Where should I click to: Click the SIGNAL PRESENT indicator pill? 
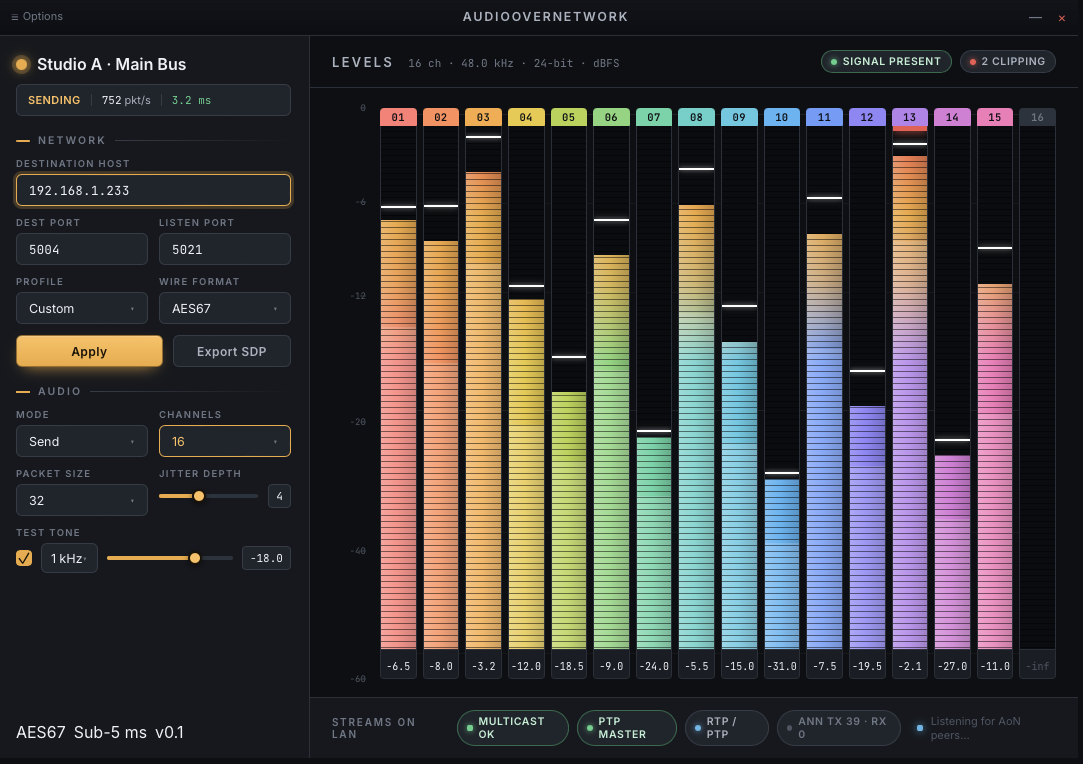click(x=885, y=61)
